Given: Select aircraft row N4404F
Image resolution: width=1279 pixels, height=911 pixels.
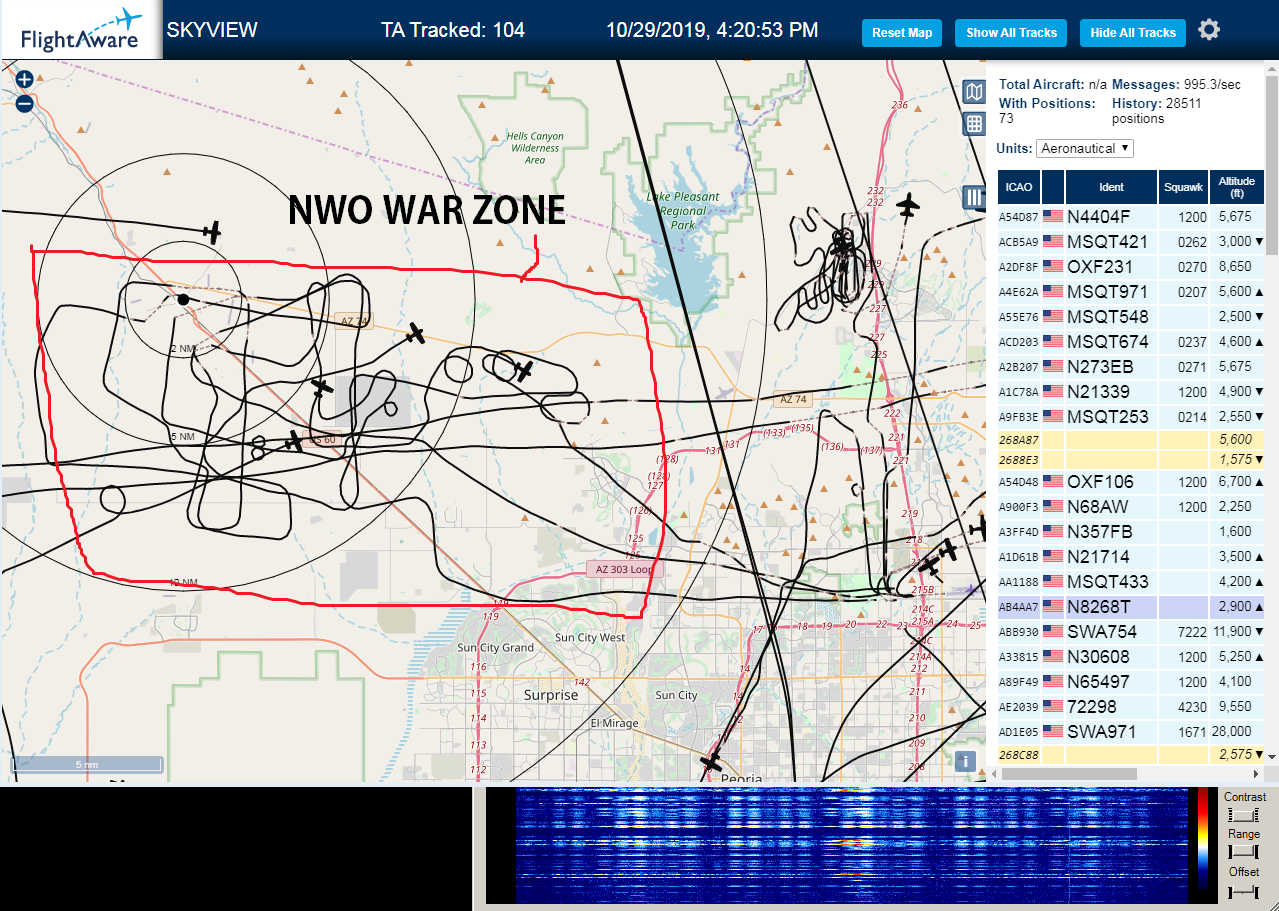Looking at the screenshot, I should [x=1131, y=216].
